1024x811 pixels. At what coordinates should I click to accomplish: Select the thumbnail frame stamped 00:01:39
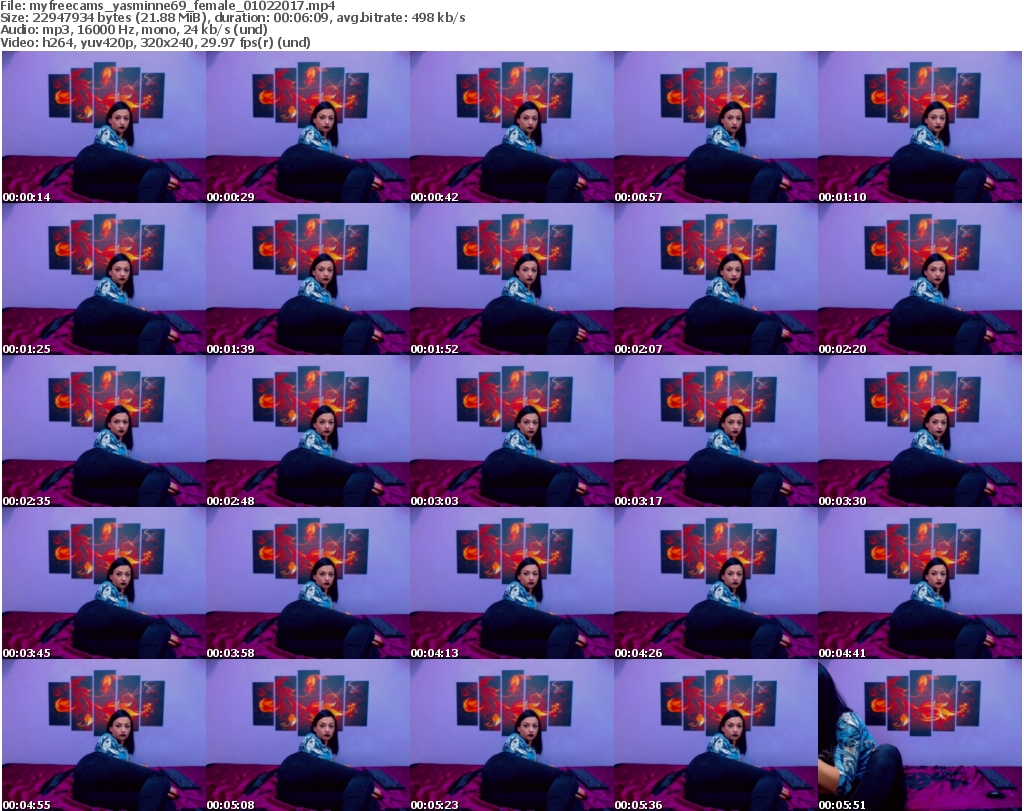(308, 279)
